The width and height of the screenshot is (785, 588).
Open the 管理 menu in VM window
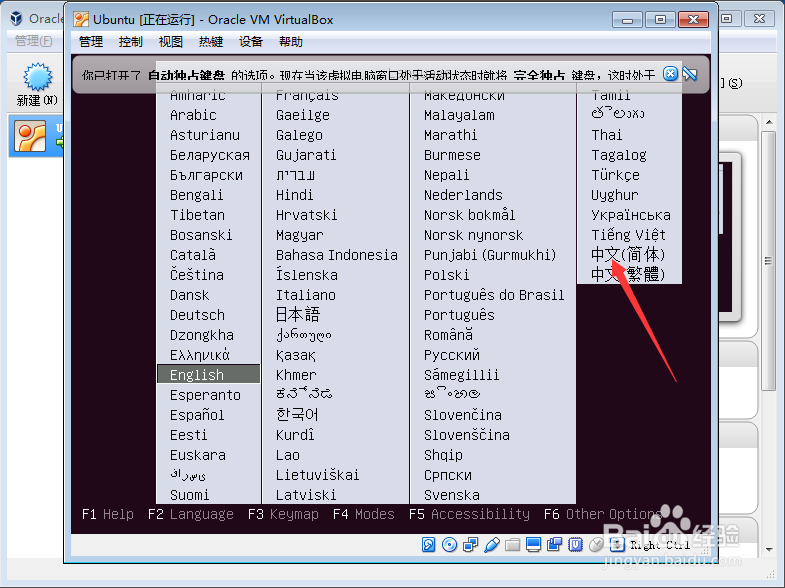pyautogui.click(x=91, y=42)
